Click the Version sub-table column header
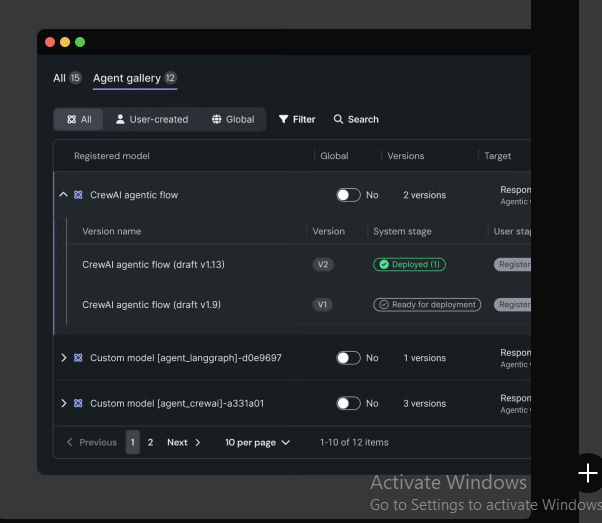The width and height of the screenshot is (602, 523). [329, 231]
